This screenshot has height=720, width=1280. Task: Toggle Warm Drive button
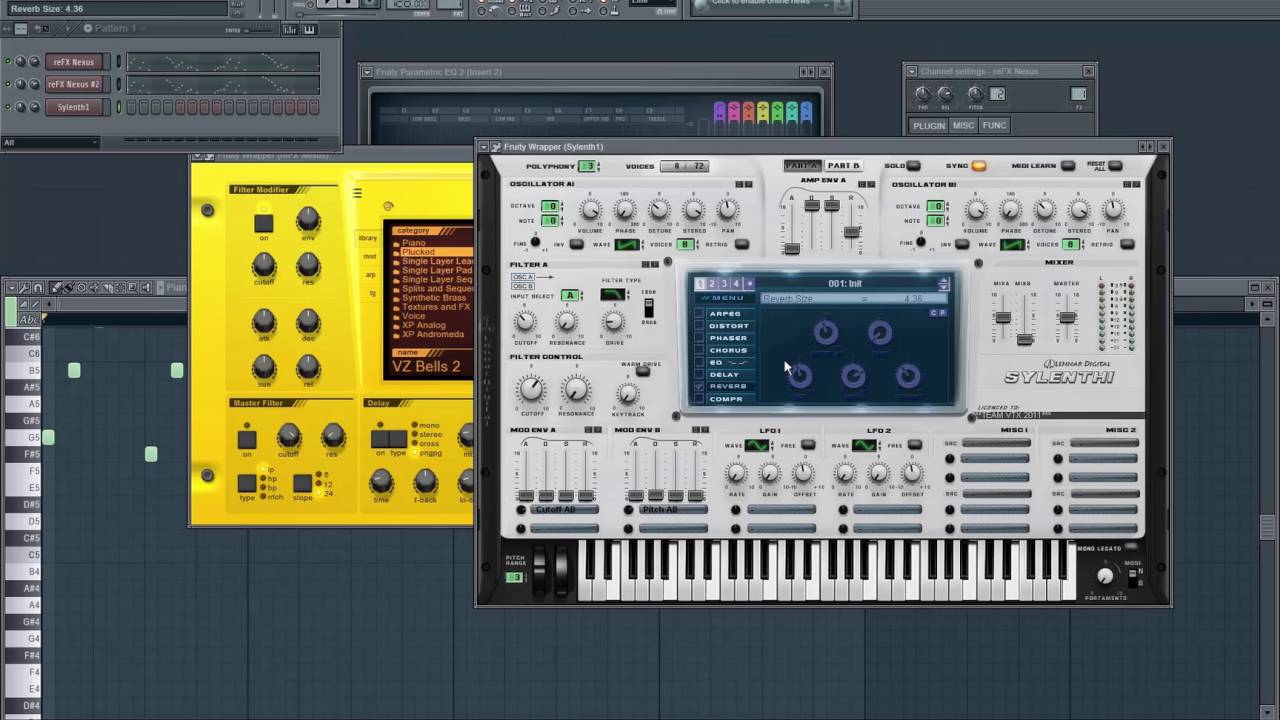click(x=643, y=372)
